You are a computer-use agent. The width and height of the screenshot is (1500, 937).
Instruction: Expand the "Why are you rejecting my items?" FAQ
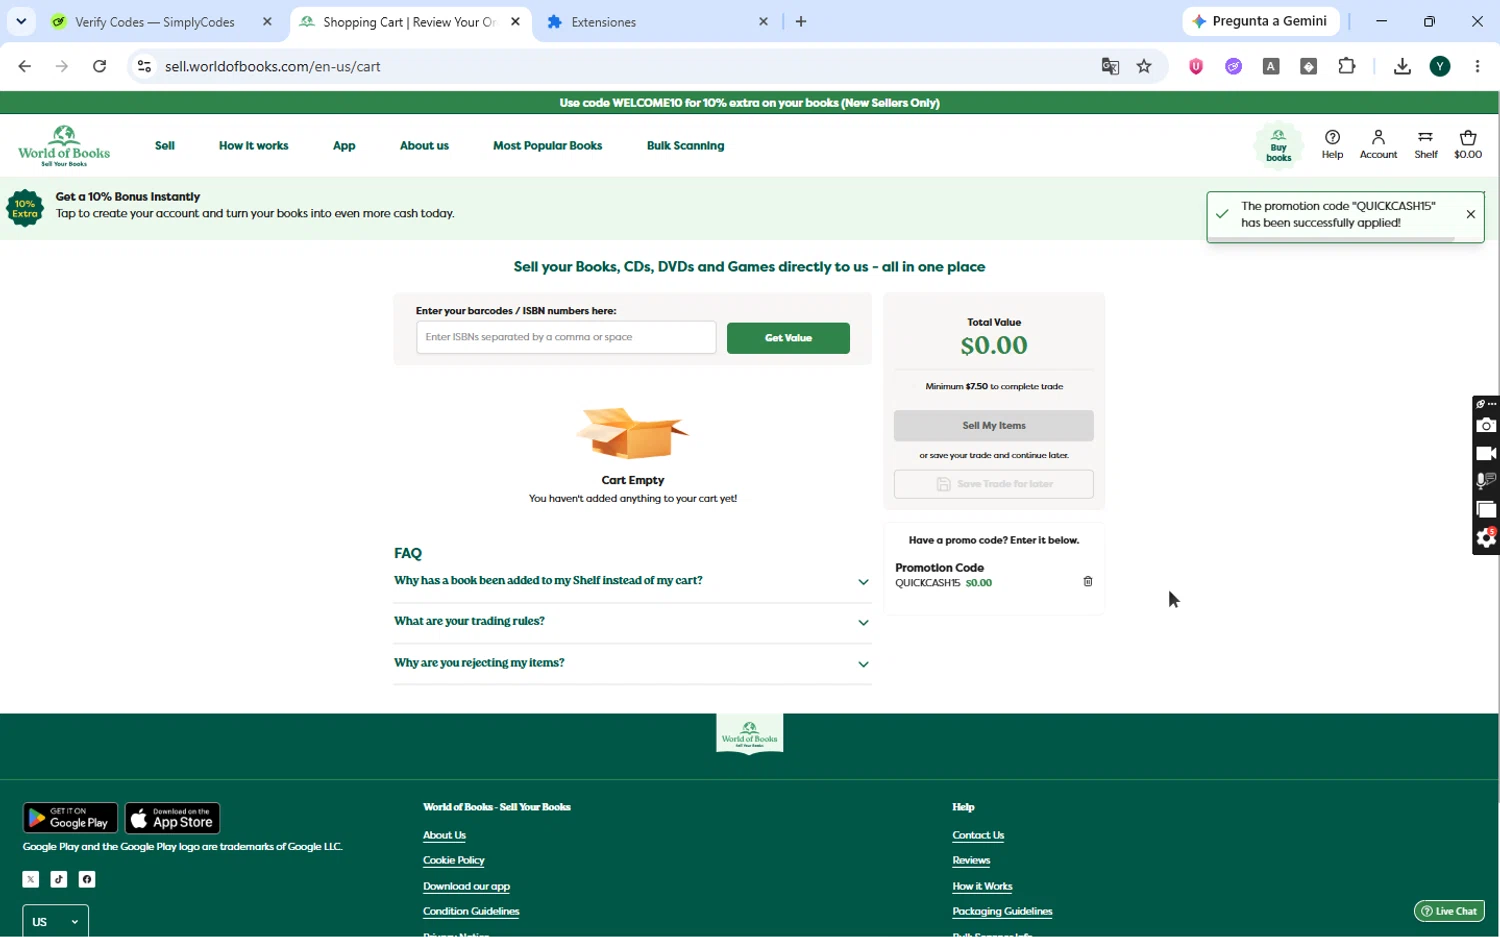[632, 663]
